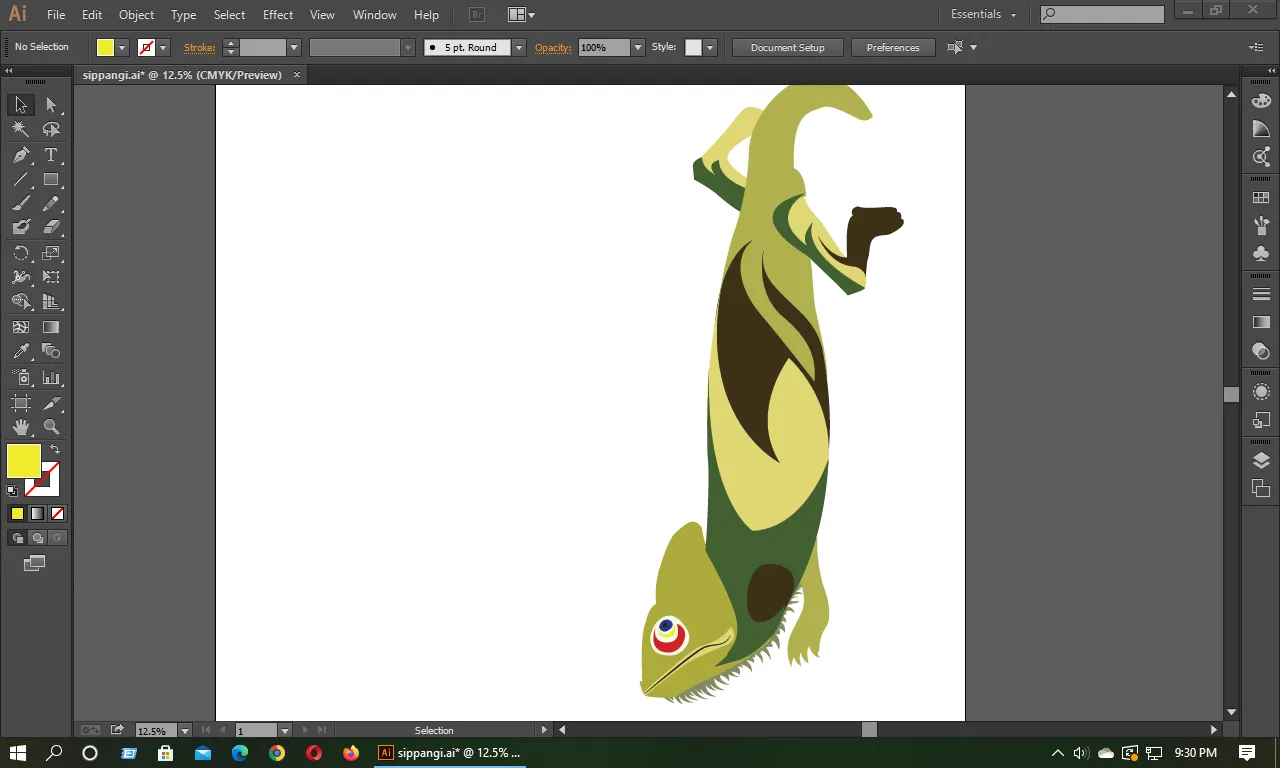Select the Pen tool
This screenshot has width=1280, height=768.
coord(21,155)
